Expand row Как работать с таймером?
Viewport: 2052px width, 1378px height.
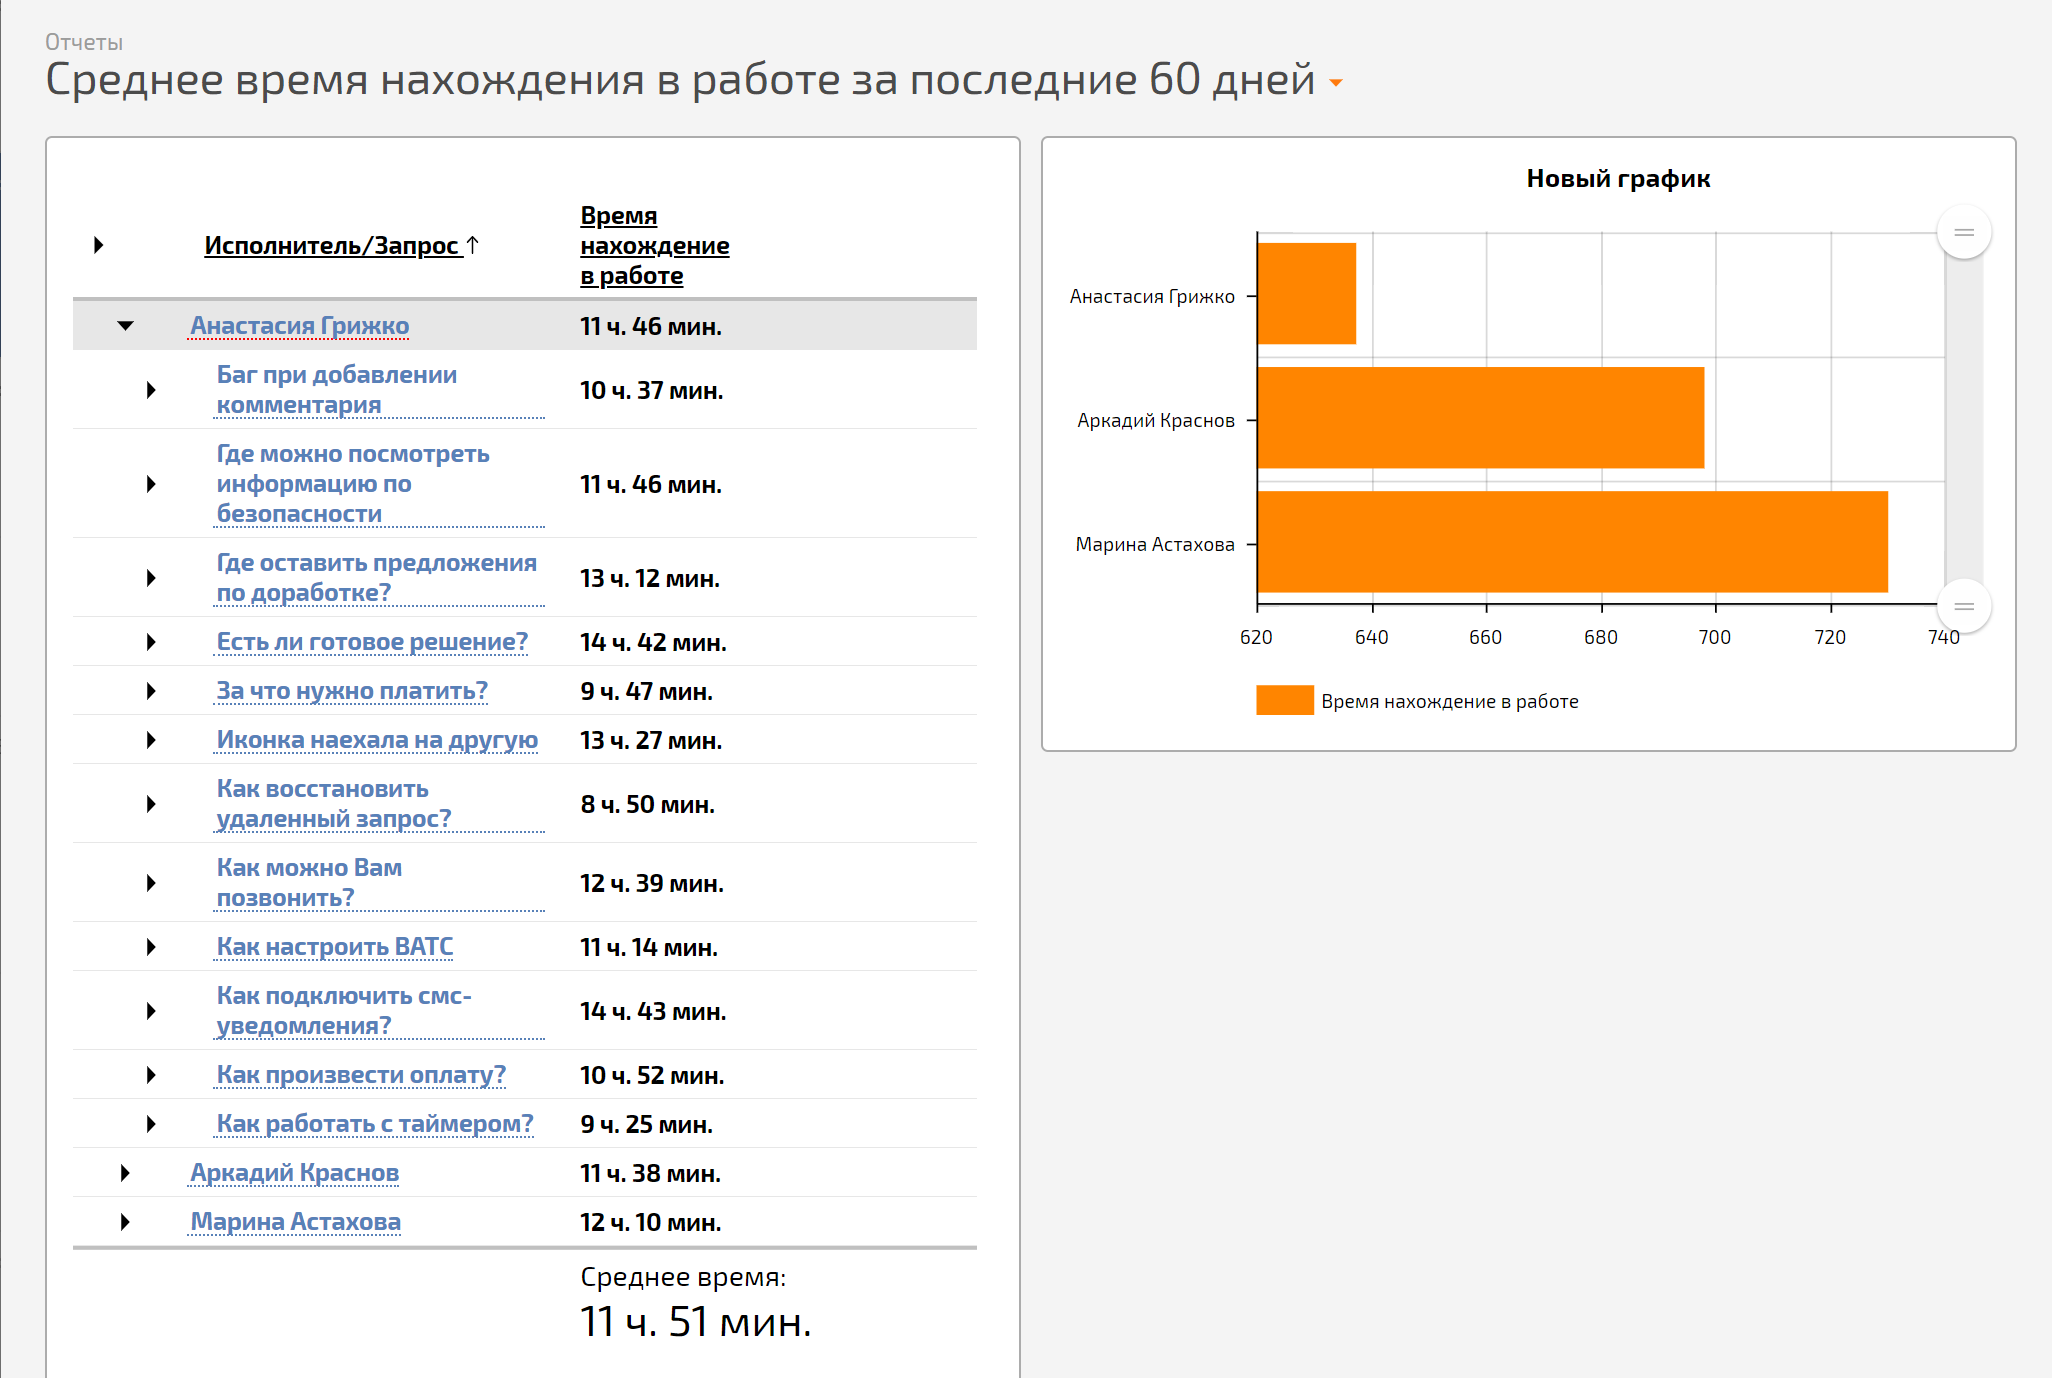[151, 1124]
